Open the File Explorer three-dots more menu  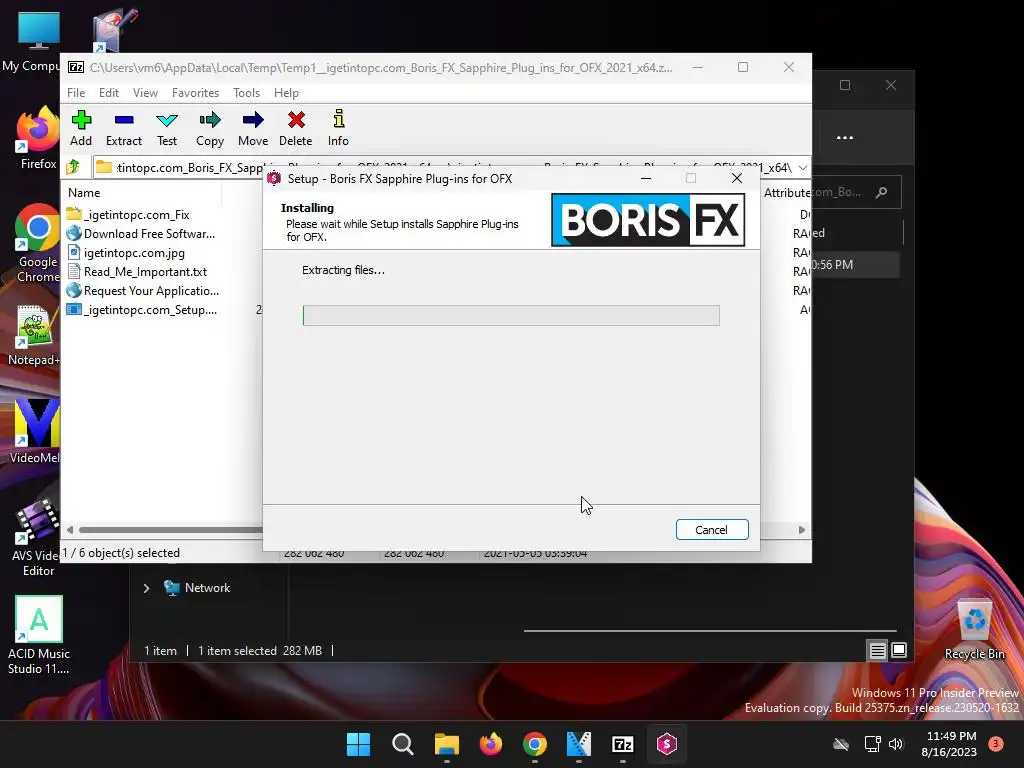coord(845,138)
